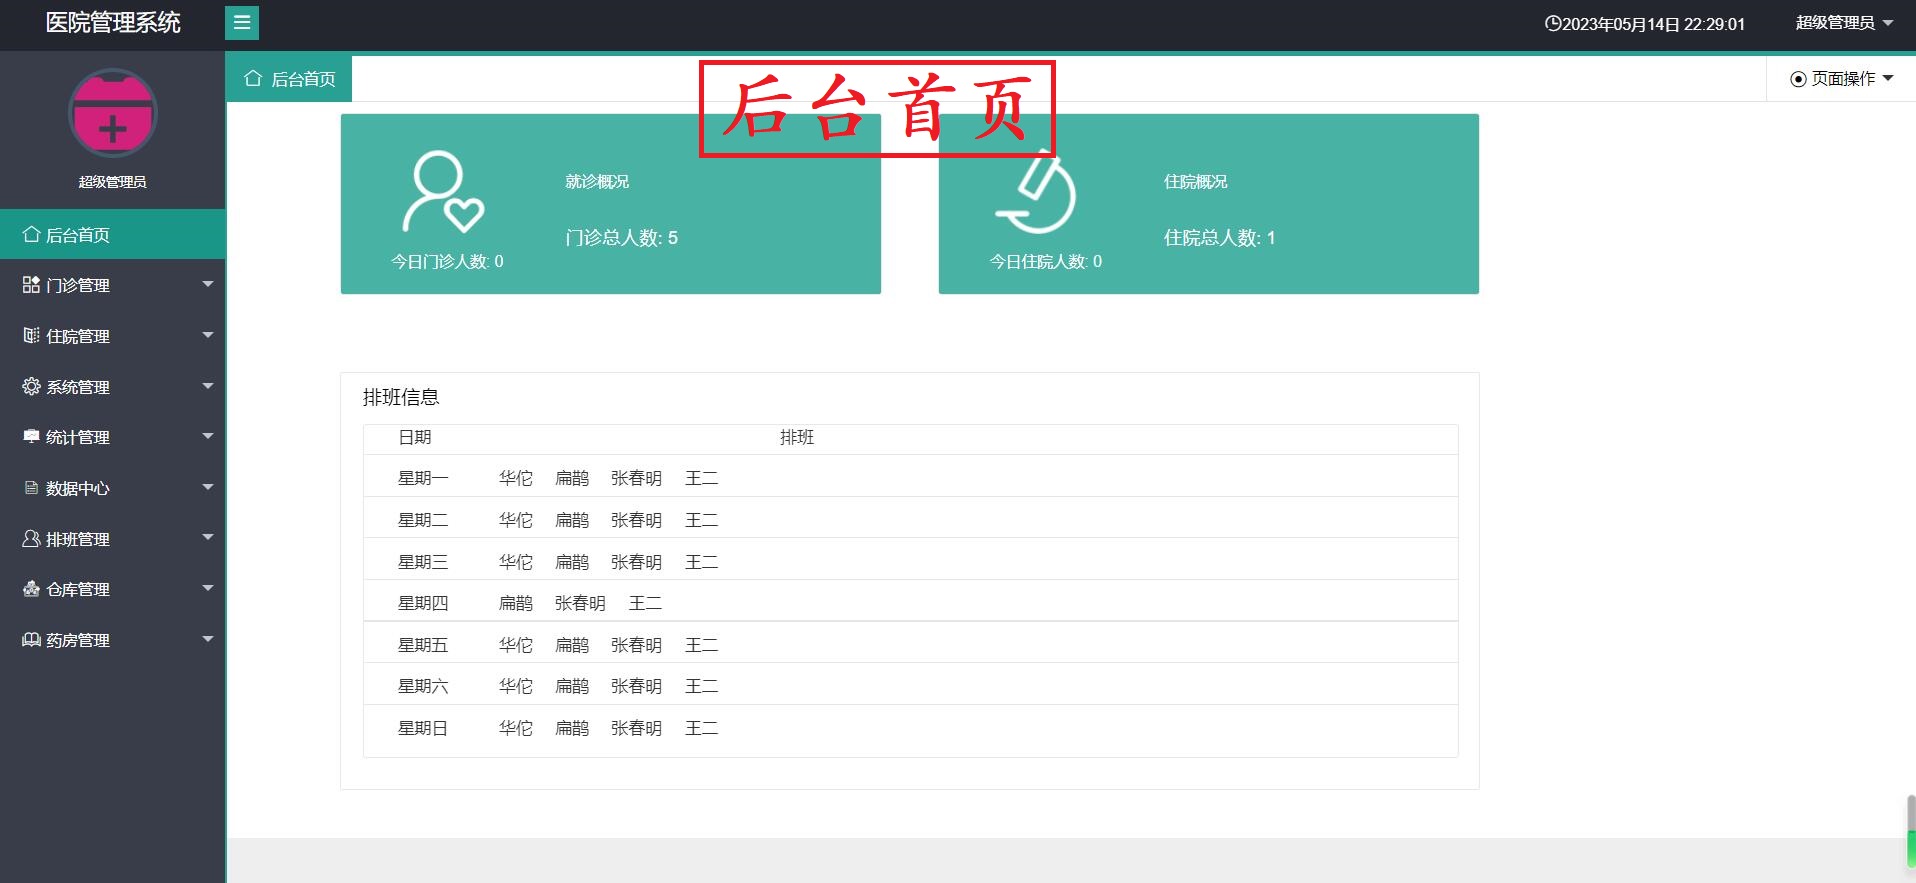The height and width of the screenshot is (883, 1916).
Task: Open the 门诊管理 sidebar menu
Action: click(113, 285)
